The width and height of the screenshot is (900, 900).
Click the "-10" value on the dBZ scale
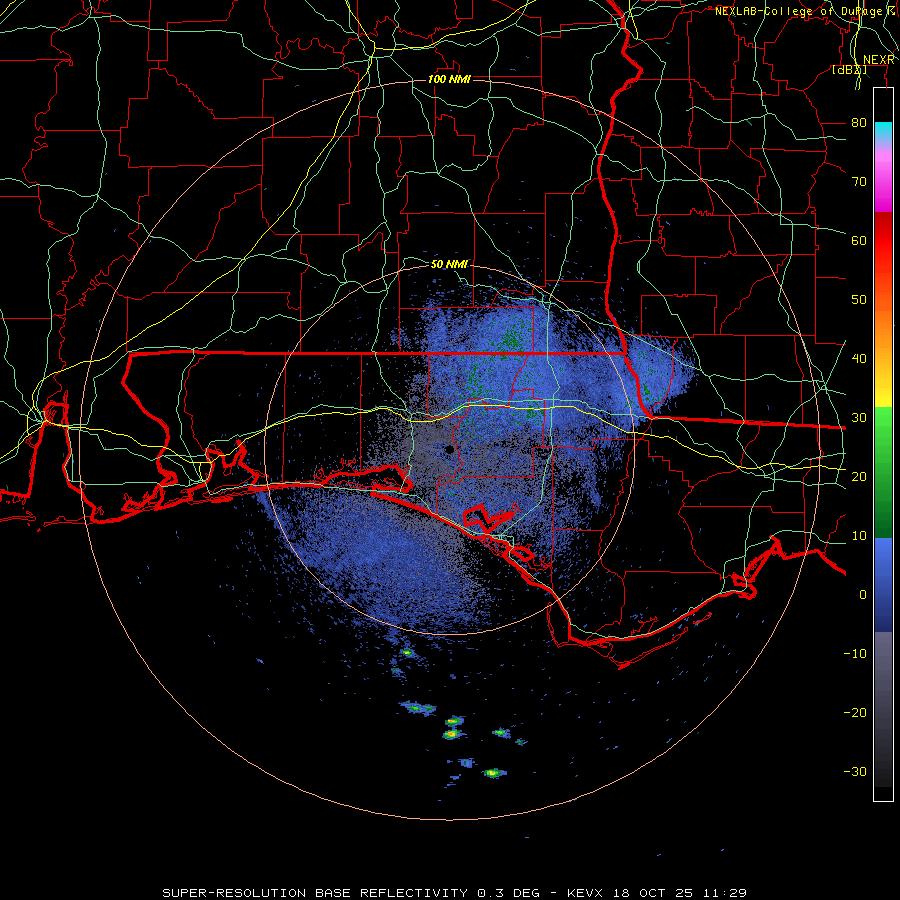click(855, 653)
